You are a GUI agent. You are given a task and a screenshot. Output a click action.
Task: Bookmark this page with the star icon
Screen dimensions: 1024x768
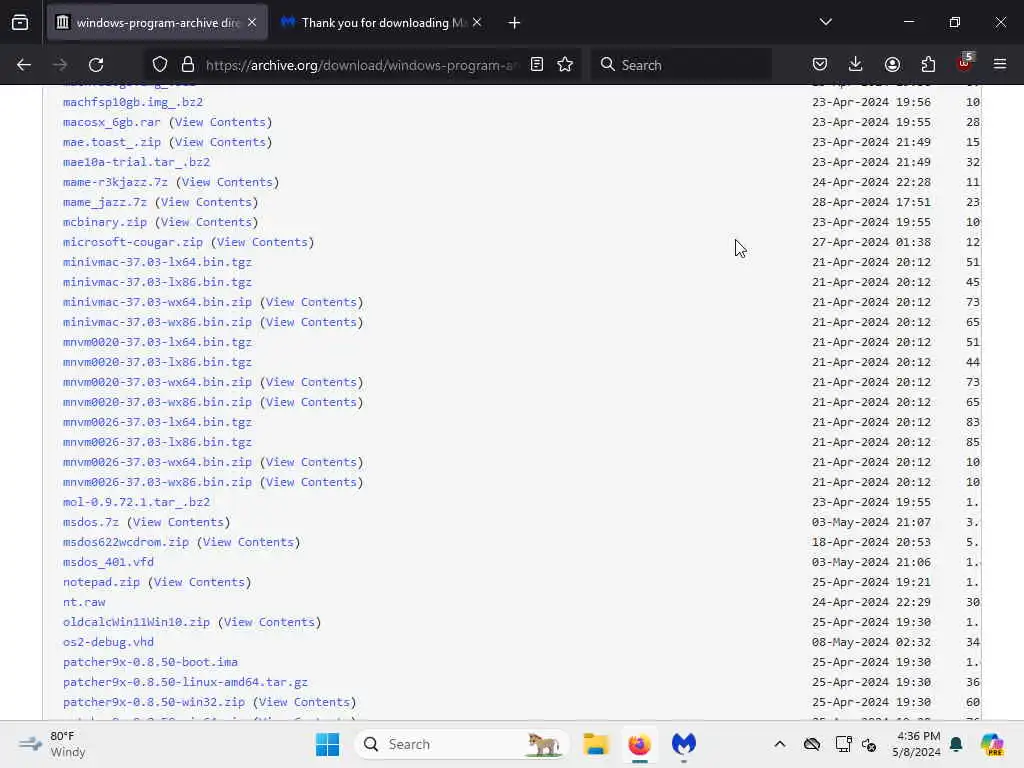click(566, 65)
